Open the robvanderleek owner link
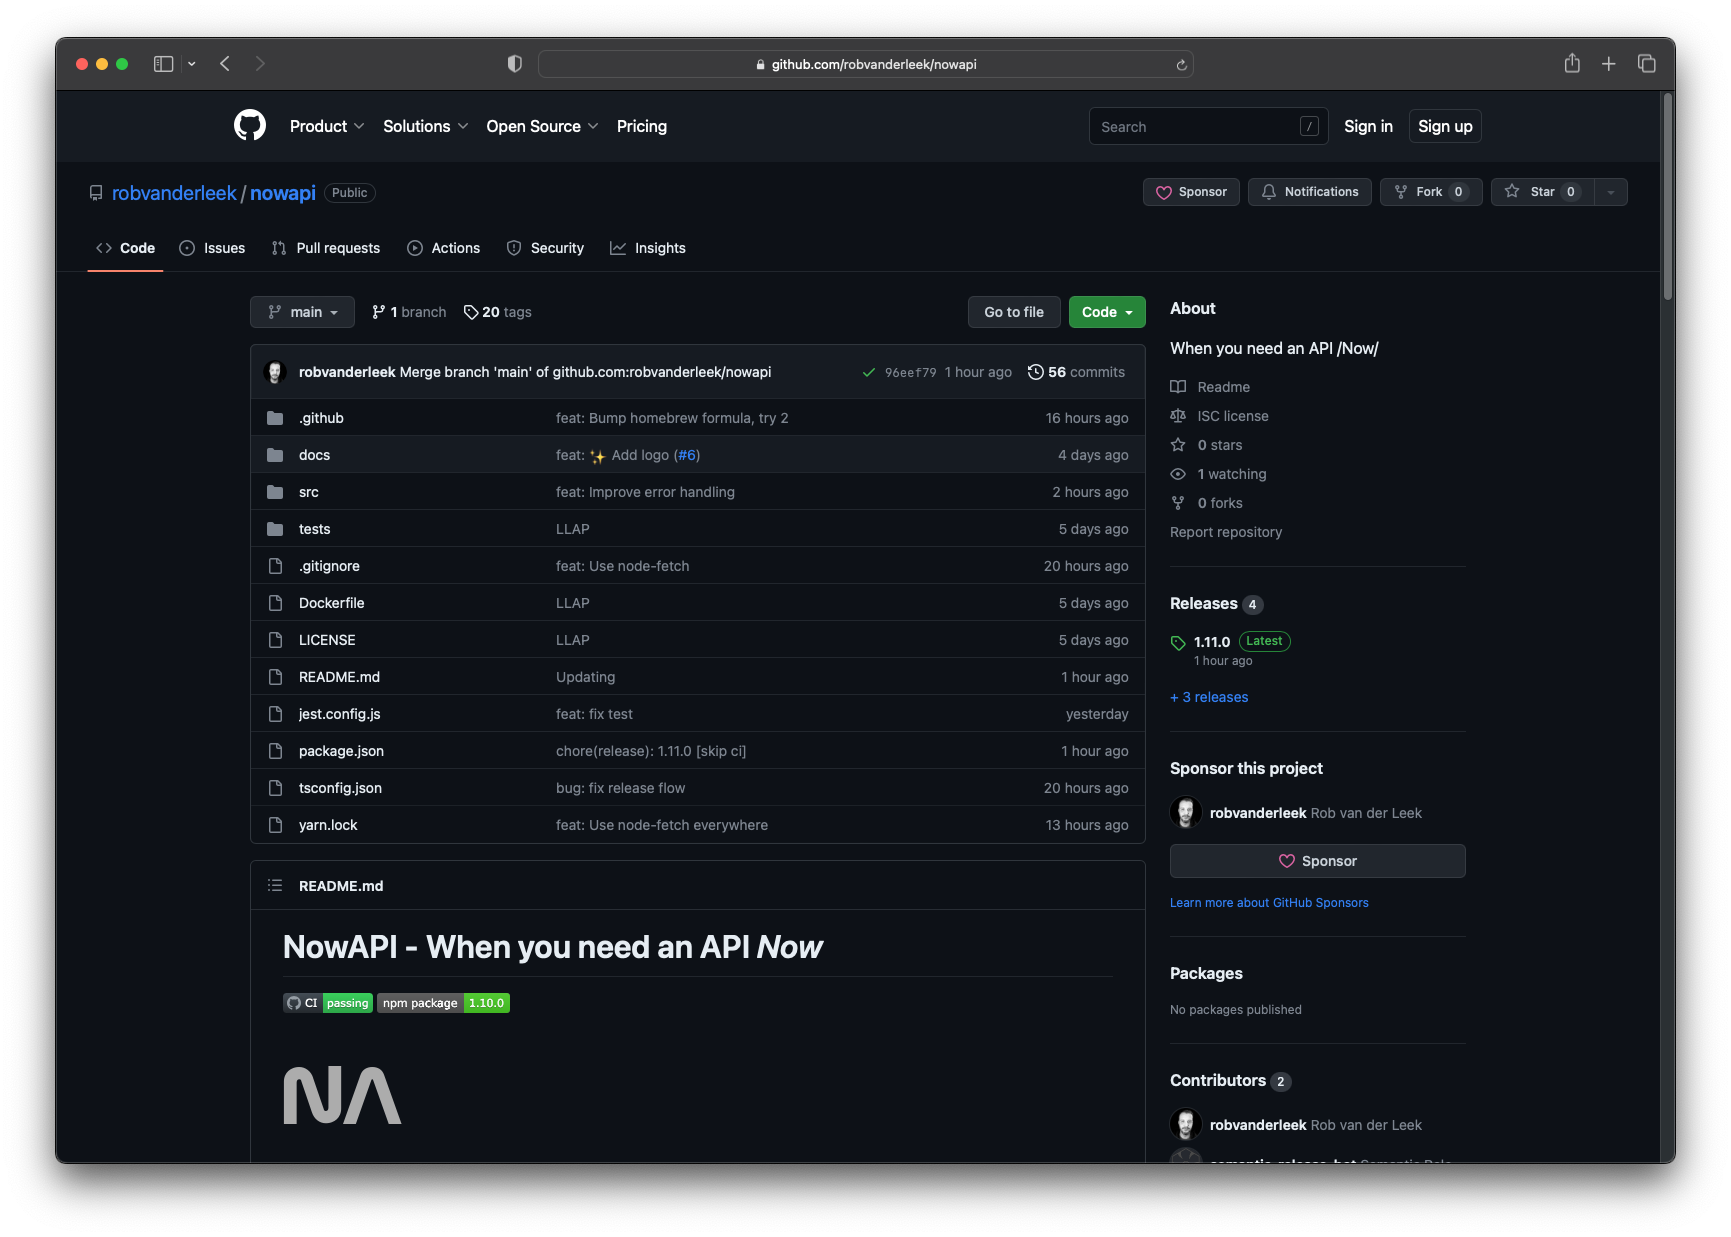Viewport: 1731px width, 1237px height. click(174, 193)
